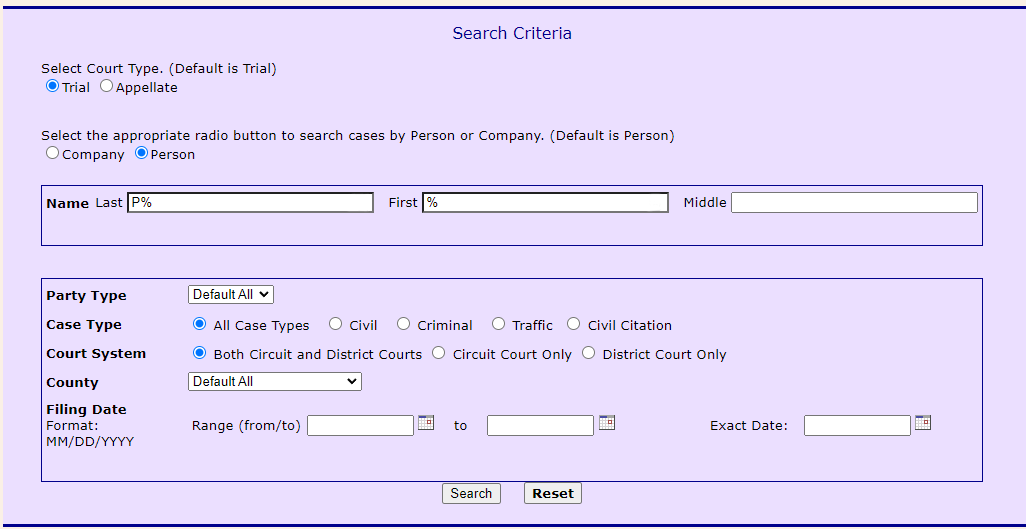Click the Range from date field
1026x529 pixels.
(x=361, y=426)
